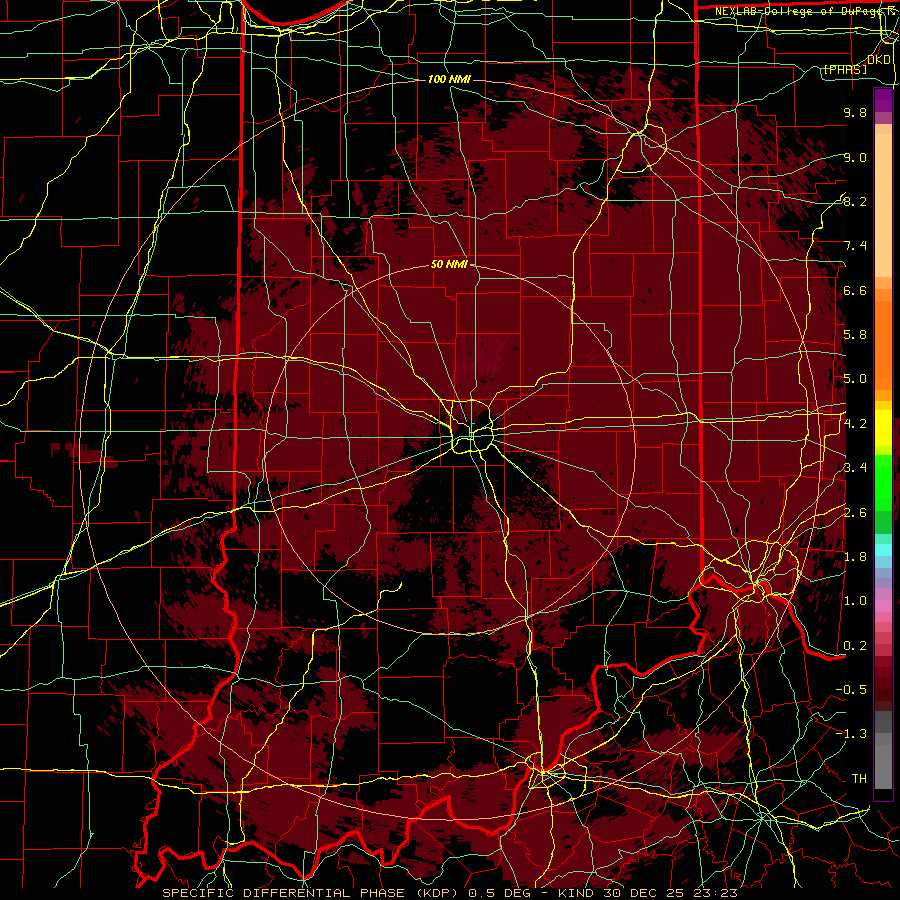Screen dimensions: 900x900
Task: Select the 7.4 scale value
Action: point(855,246)
